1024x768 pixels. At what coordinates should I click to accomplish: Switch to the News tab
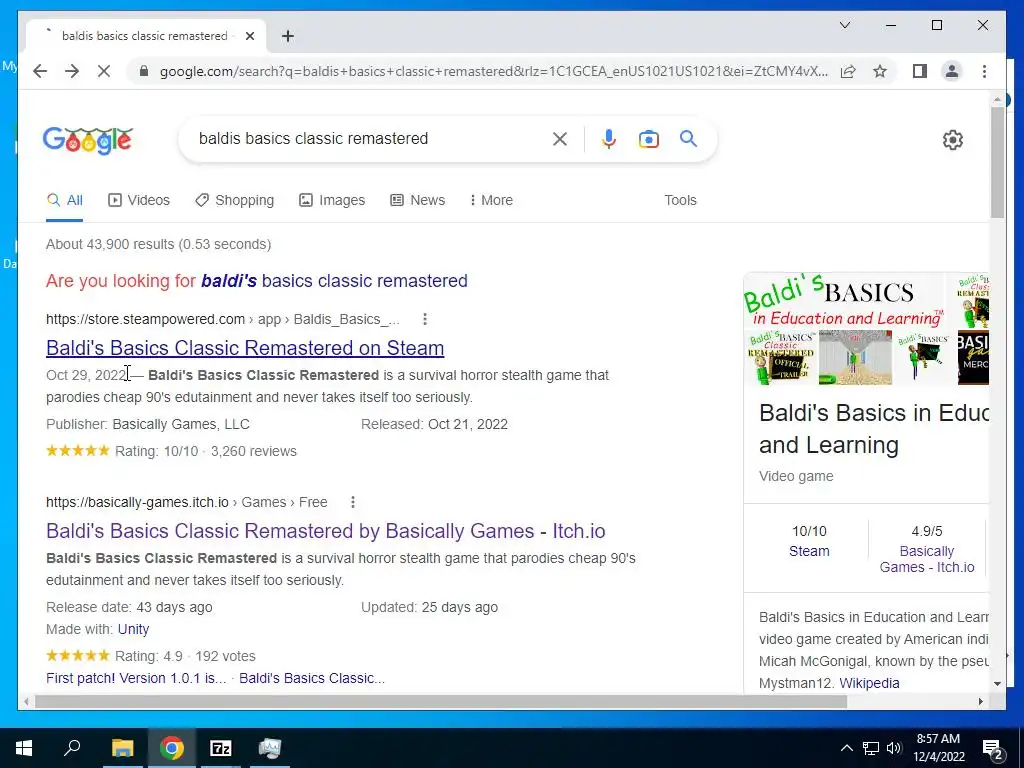417,200
